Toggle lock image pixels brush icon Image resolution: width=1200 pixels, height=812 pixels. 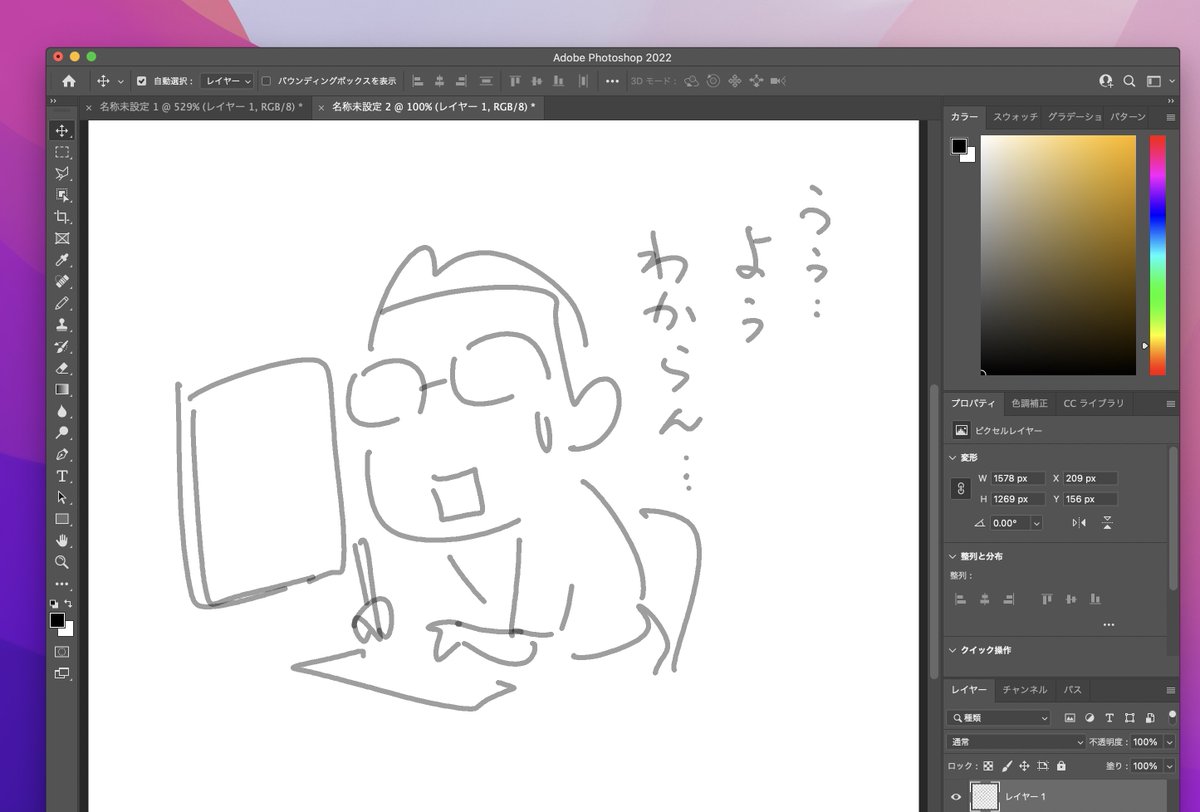pos(1007,766)
